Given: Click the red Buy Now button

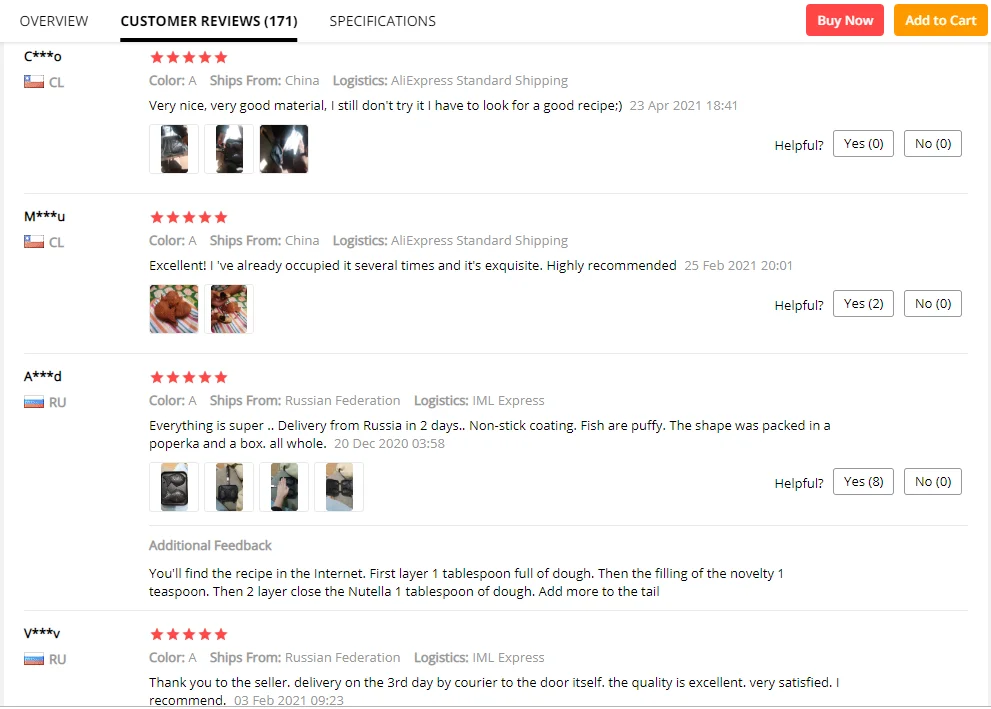Looking at the screenshot, I should pos(844,20).
